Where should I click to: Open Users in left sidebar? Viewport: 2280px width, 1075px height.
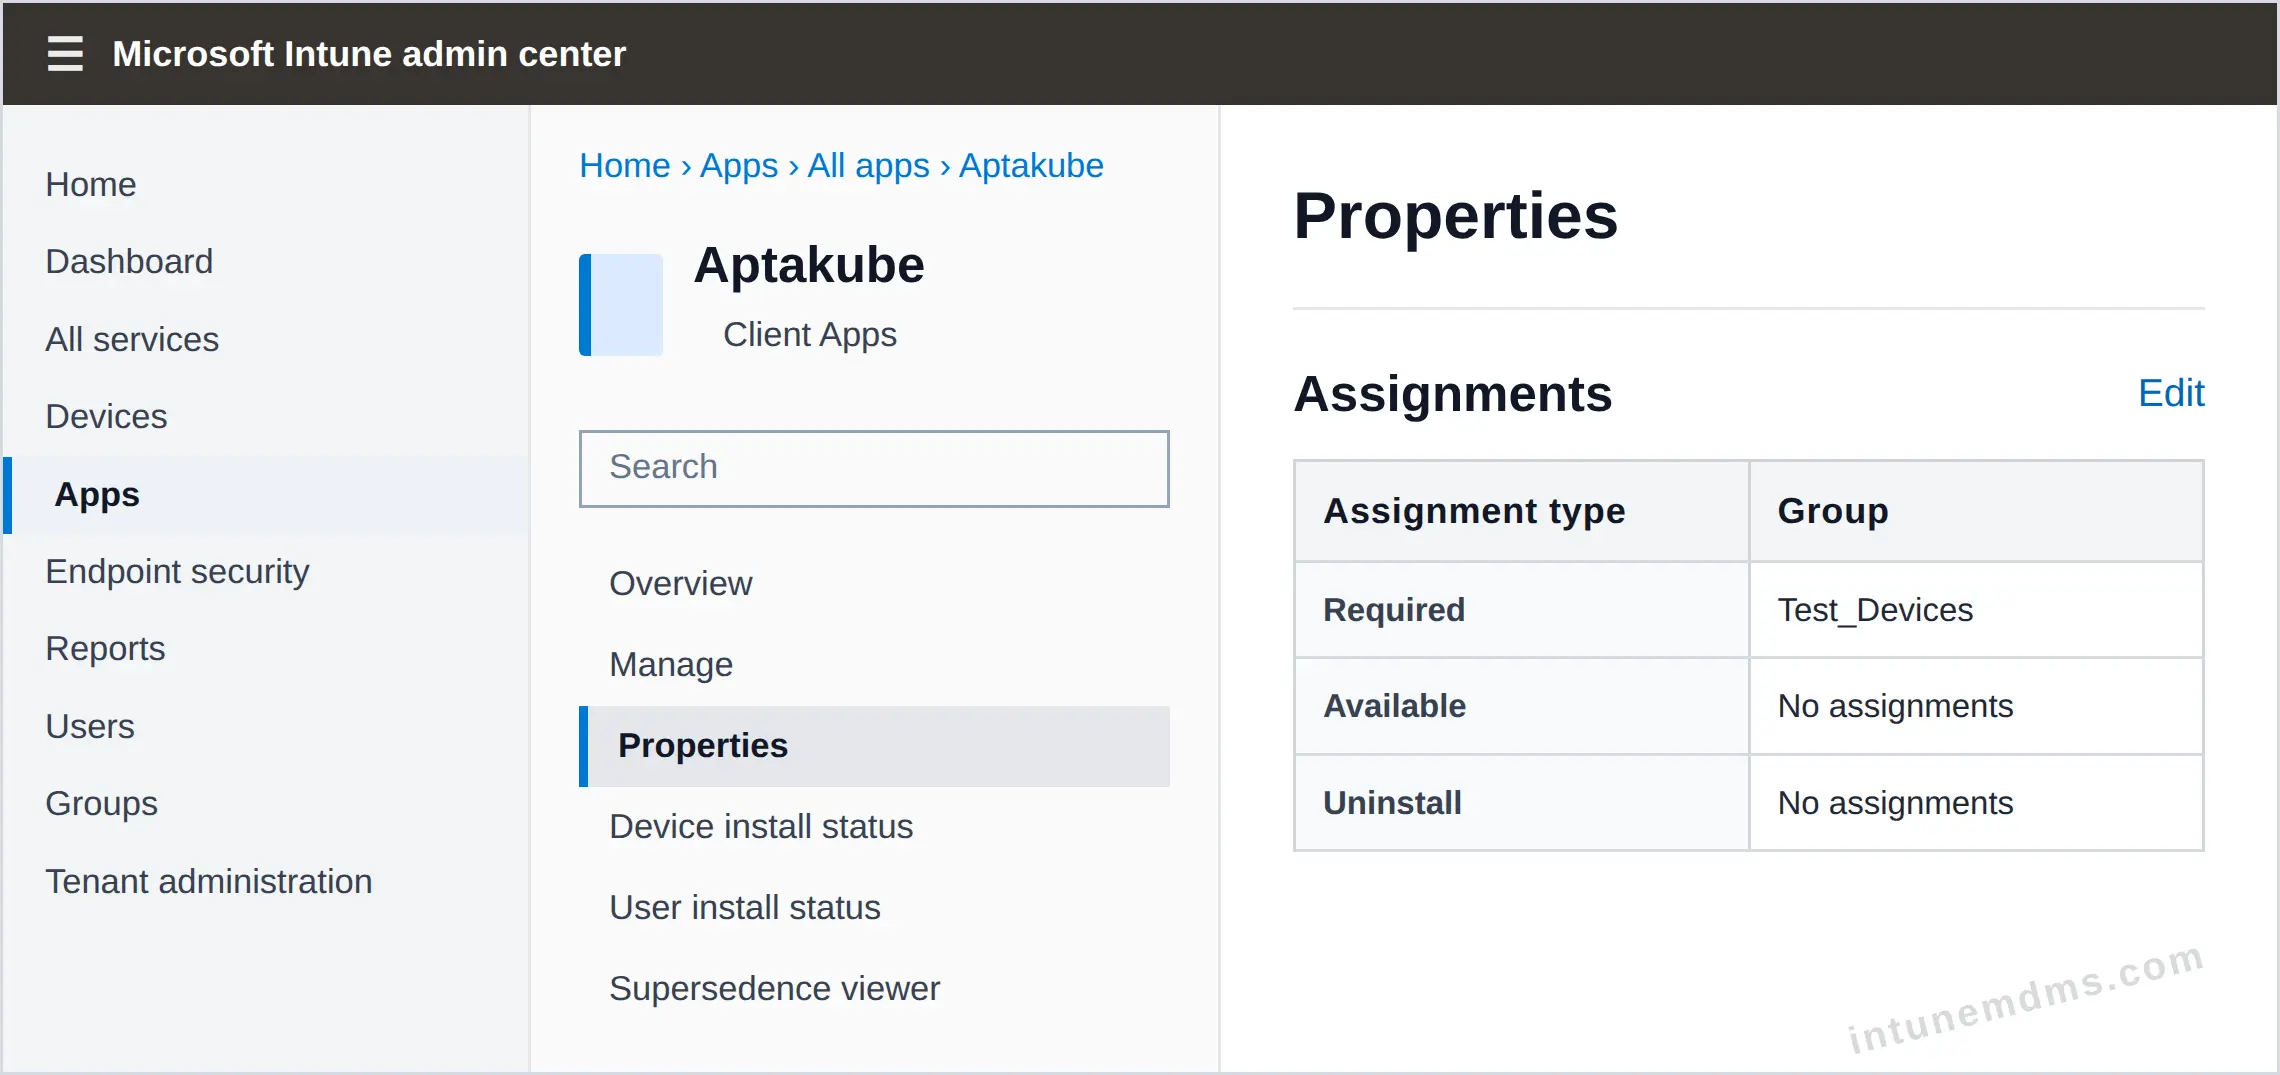pyautogui.click(x=90, y=726)
